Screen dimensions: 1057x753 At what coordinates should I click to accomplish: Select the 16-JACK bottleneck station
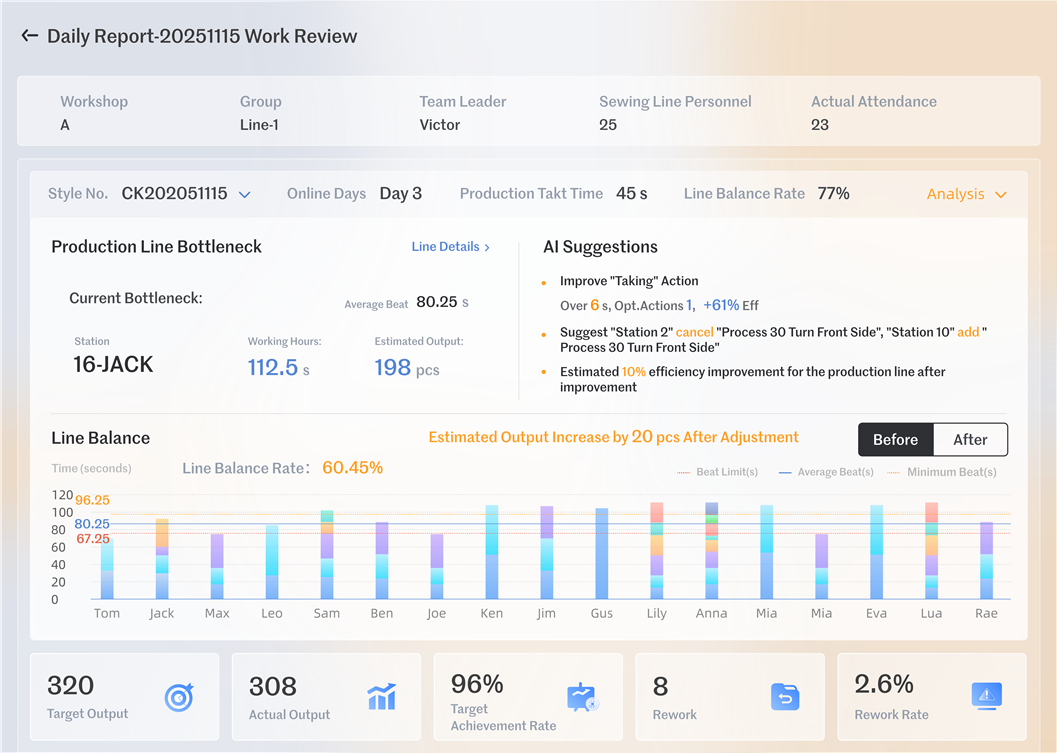pos(113,365)
